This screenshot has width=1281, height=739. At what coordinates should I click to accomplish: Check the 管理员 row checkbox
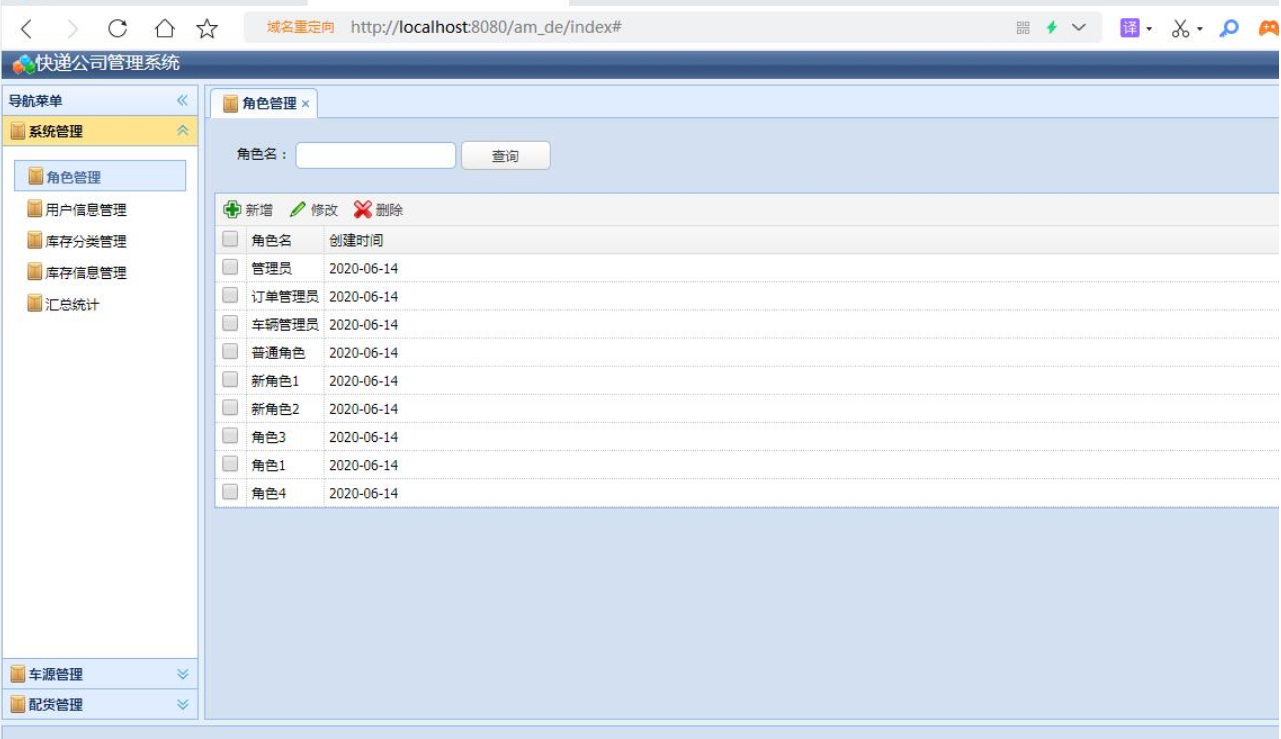pos(230,267)
